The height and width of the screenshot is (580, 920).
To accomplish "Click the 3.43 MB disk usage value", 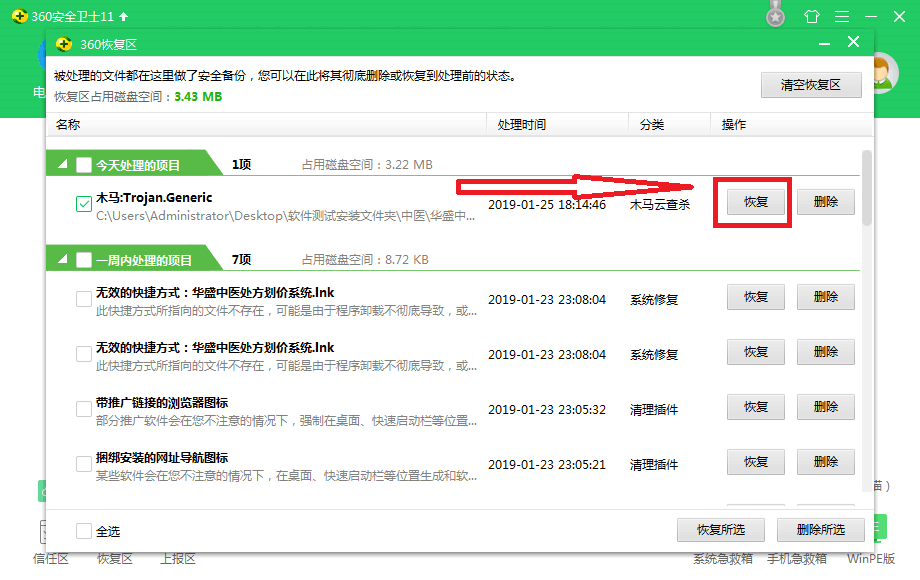I will (x=198, y=97).
